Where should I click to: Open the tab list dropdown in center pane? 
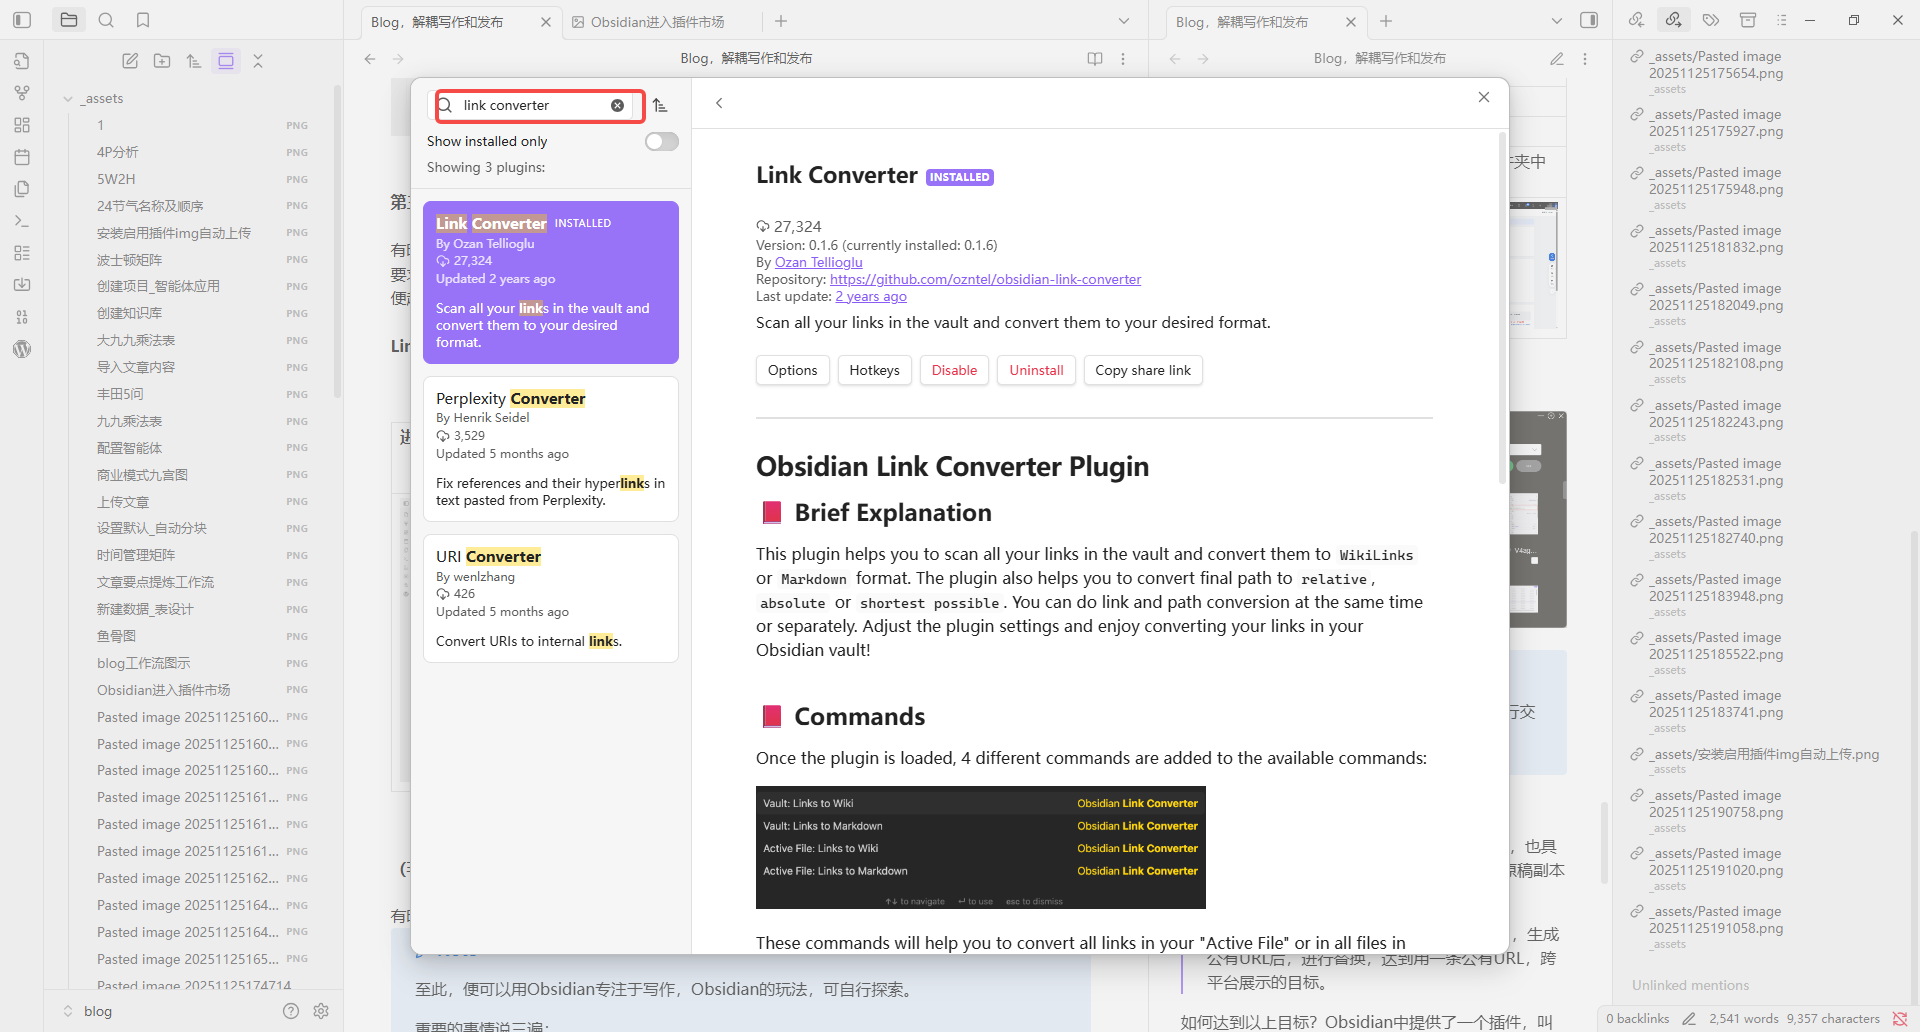[x=1123, y=21]
